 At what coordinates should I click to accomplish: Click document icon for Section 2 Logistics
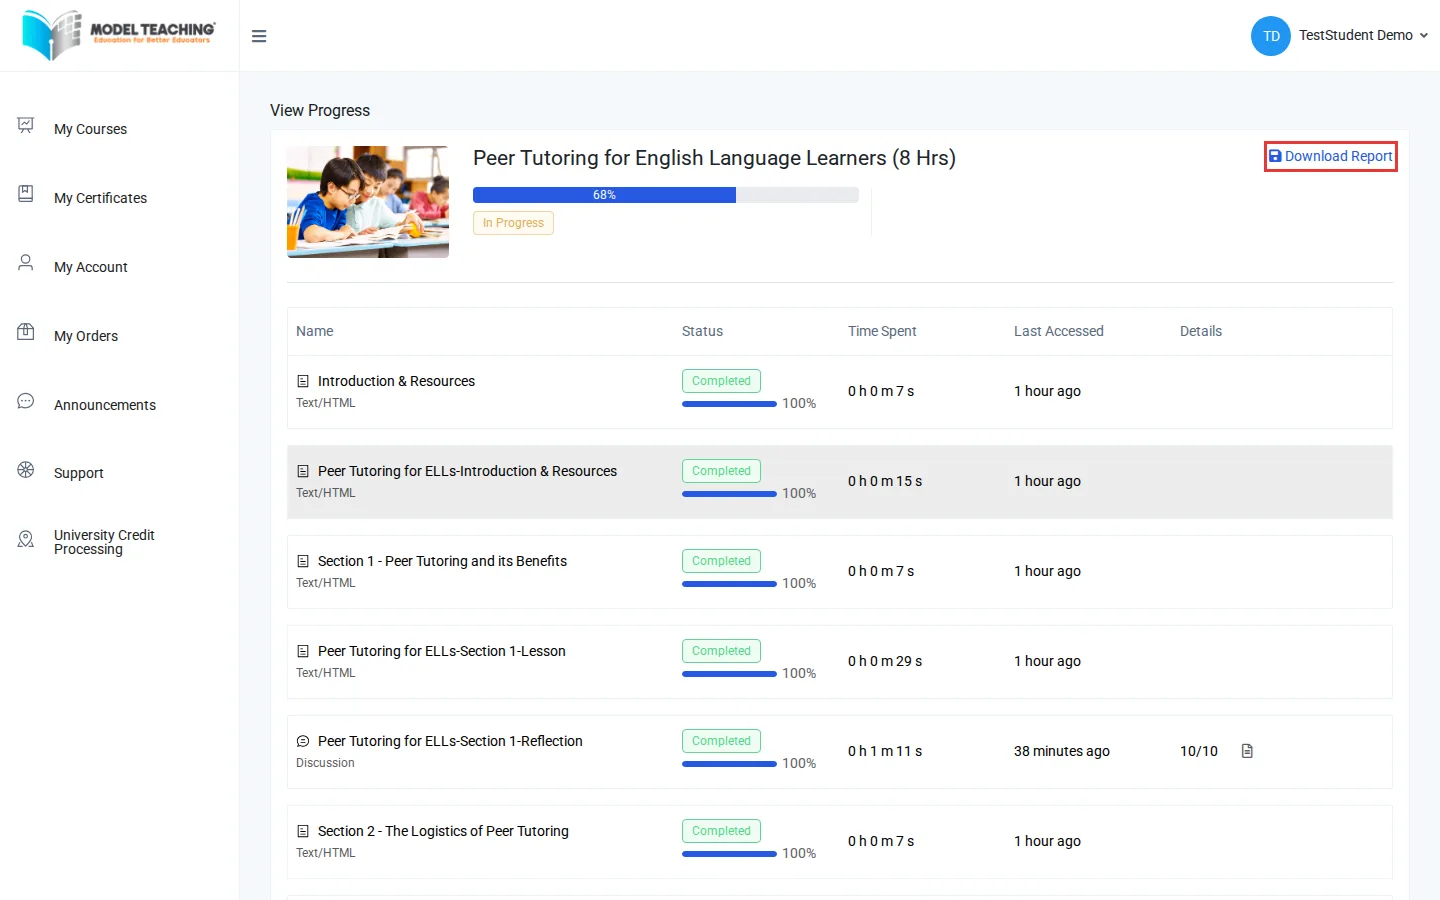(303, 831)
